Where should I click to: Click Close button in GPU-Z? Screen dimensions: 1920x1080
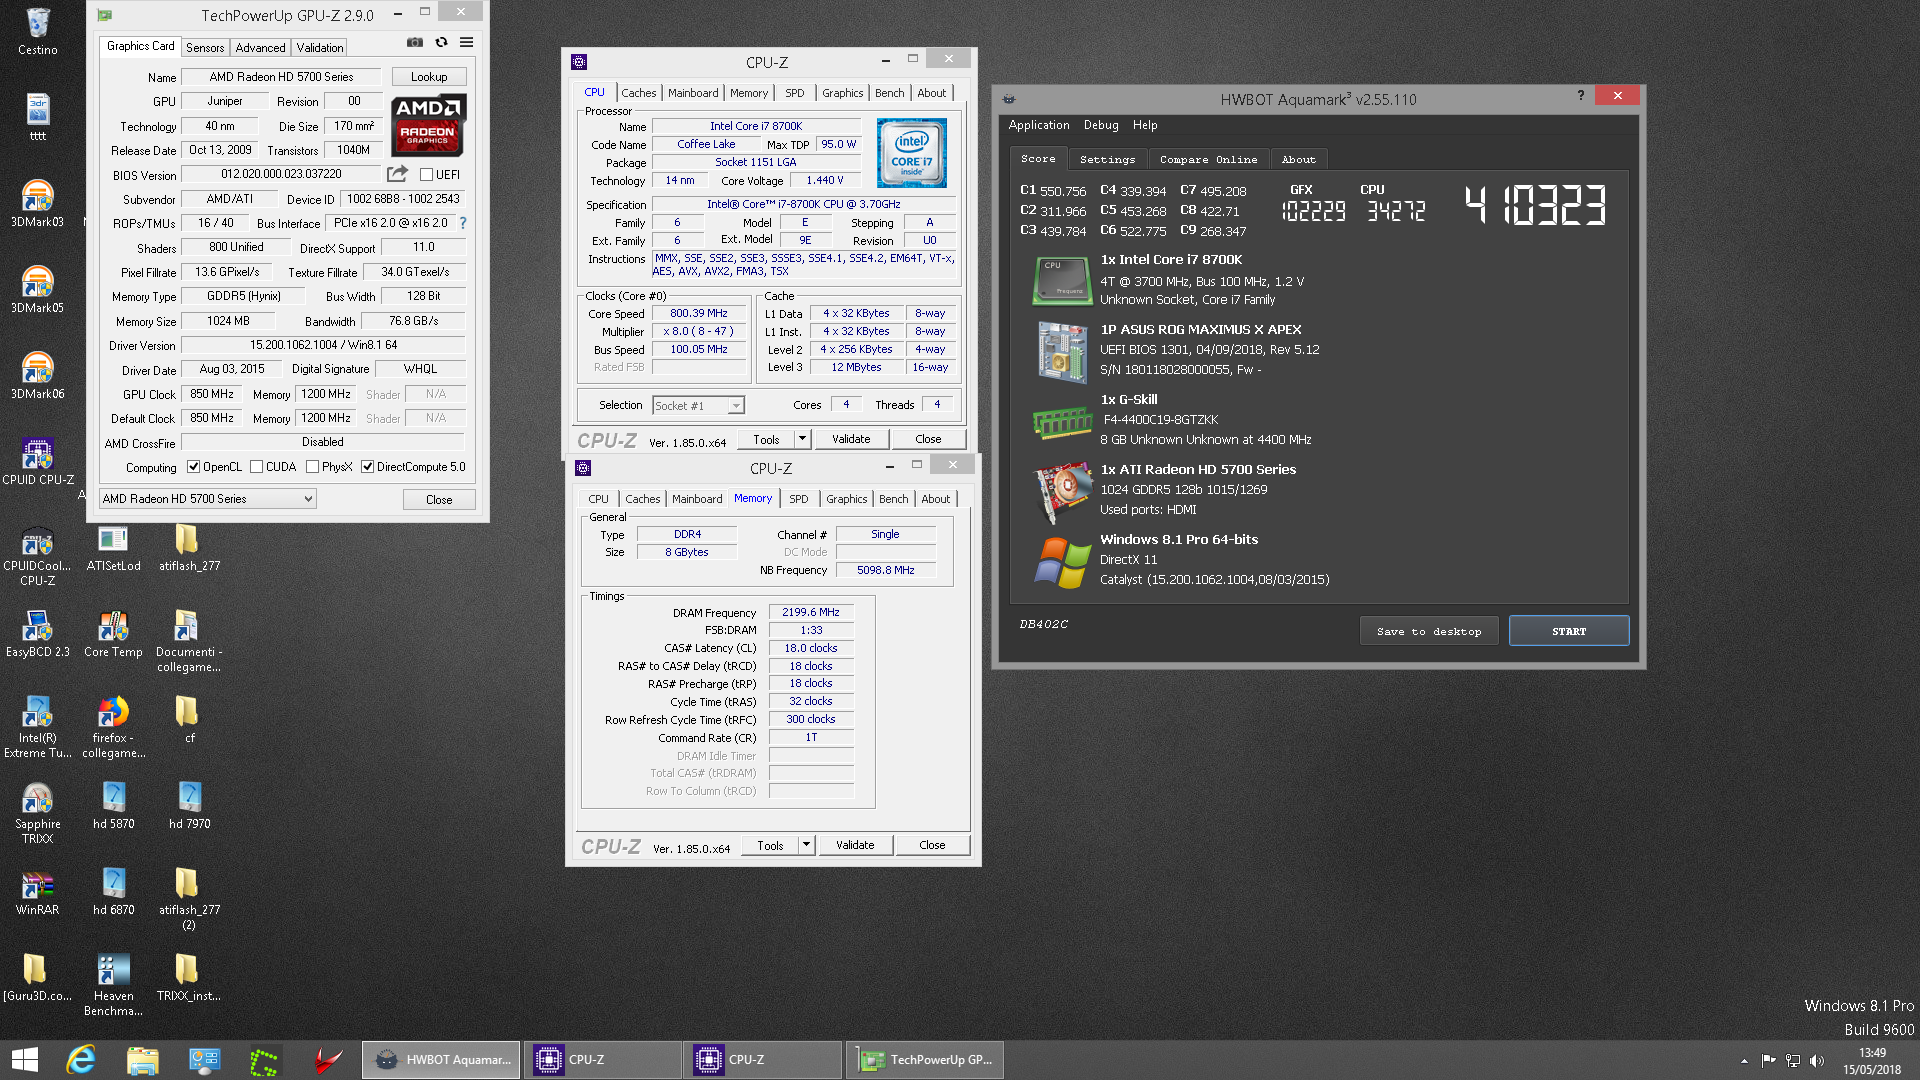pyautogui.click(x=439, y=499)
